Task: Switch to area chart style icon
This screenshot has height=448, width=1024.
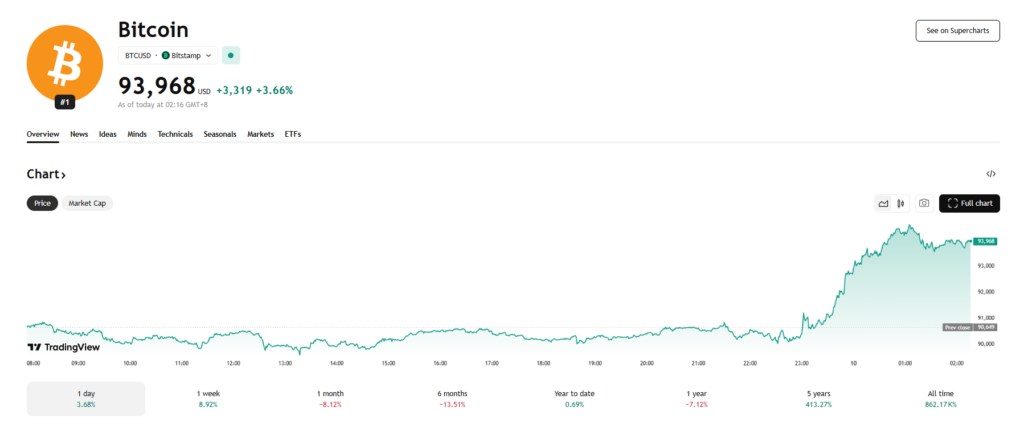Action: [x=883, y=203]
